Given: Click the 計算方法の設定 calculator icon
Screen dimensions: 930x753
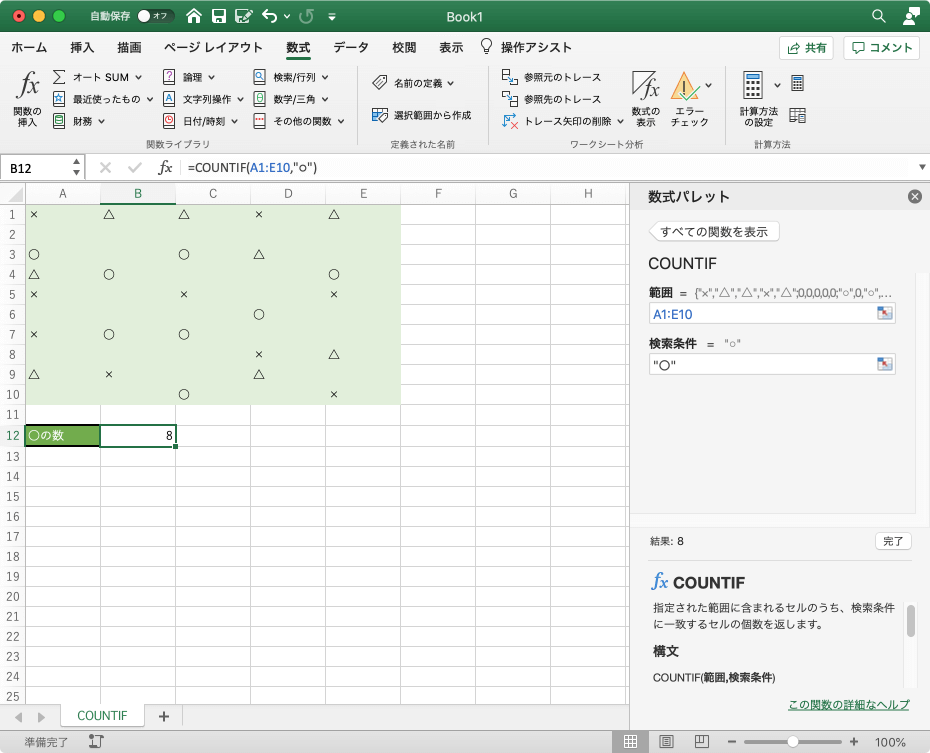Looking at the screenshot, I should point(753,85).
